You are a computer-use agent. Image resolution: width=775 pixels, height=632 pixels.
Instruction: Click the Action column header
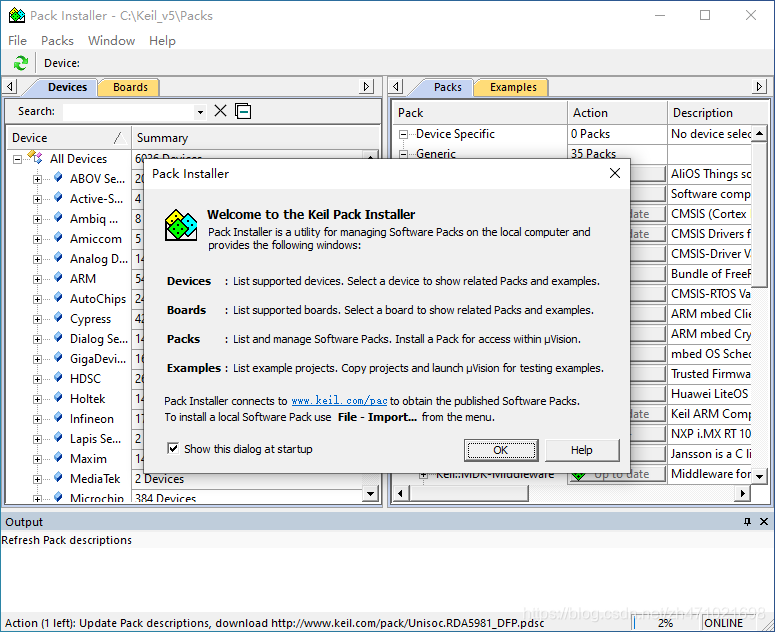coord(617,113)
